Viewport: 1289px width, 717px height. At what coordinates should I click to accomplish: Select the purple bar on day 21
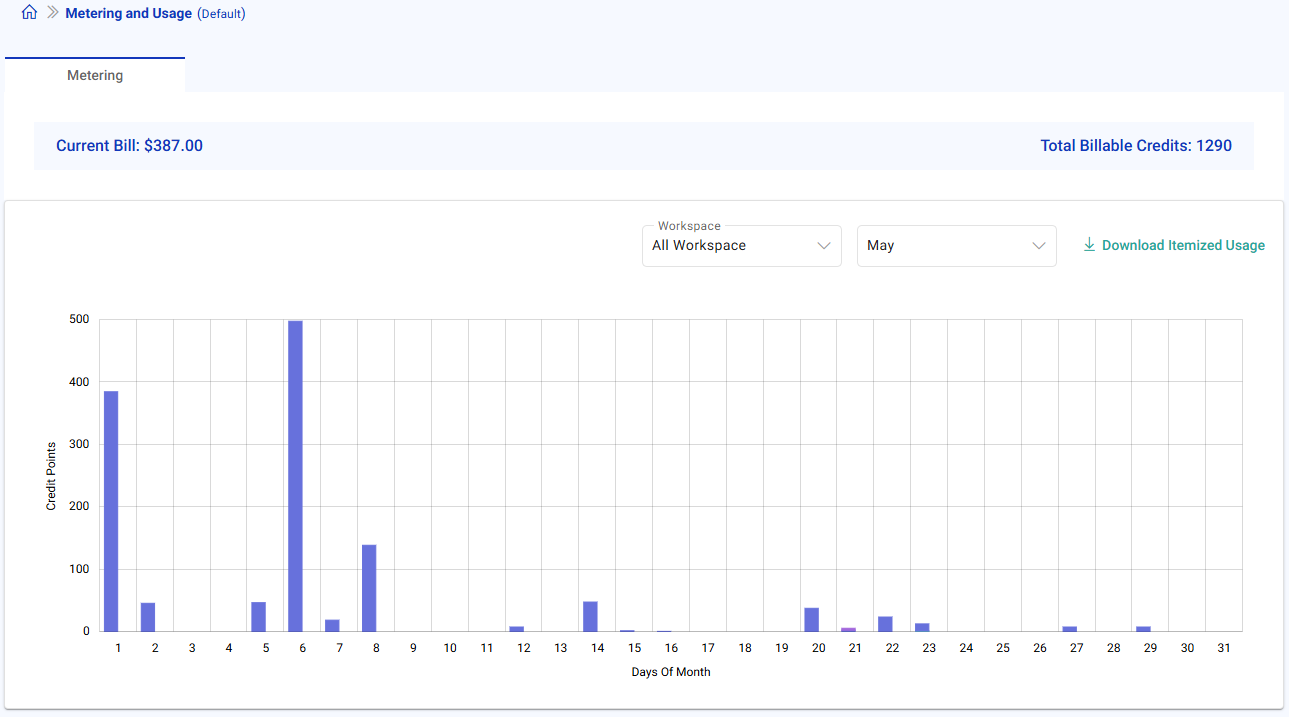click(x=848, y=629)
